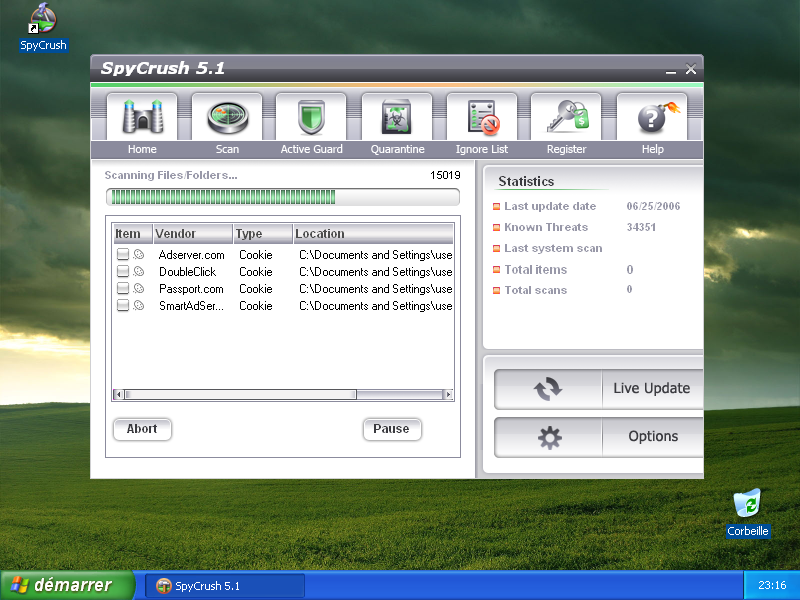
Task: Switch to the Home tab label
Action: [x=142, y=149]
